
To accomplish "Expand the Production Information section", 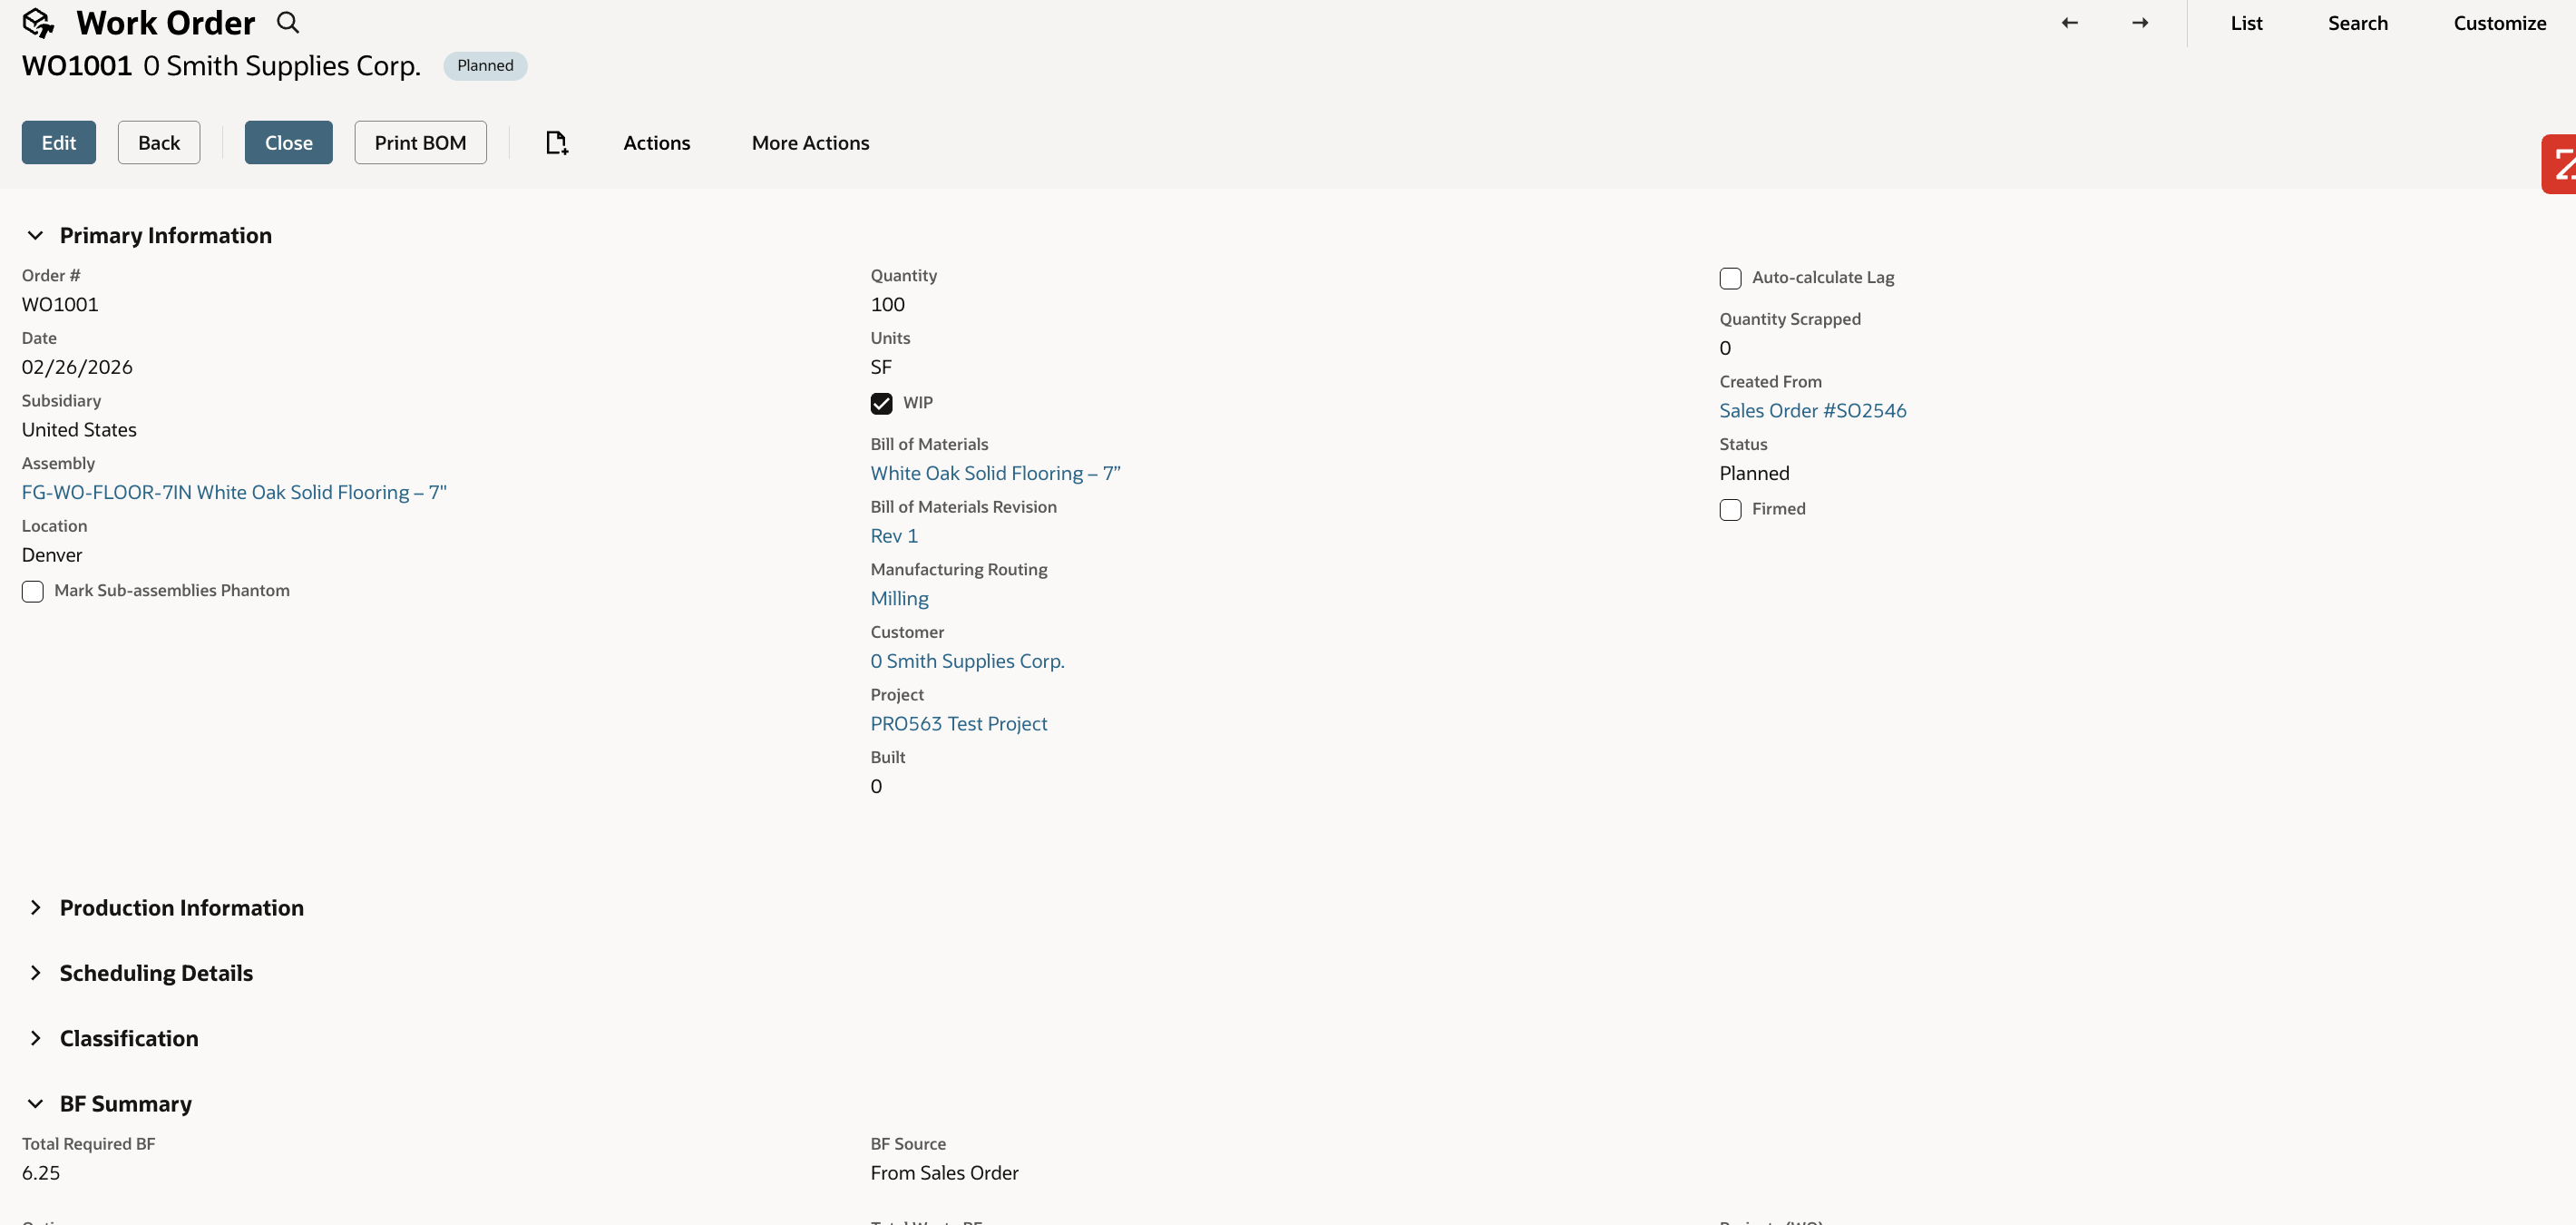I will click(x=36, y=908).
